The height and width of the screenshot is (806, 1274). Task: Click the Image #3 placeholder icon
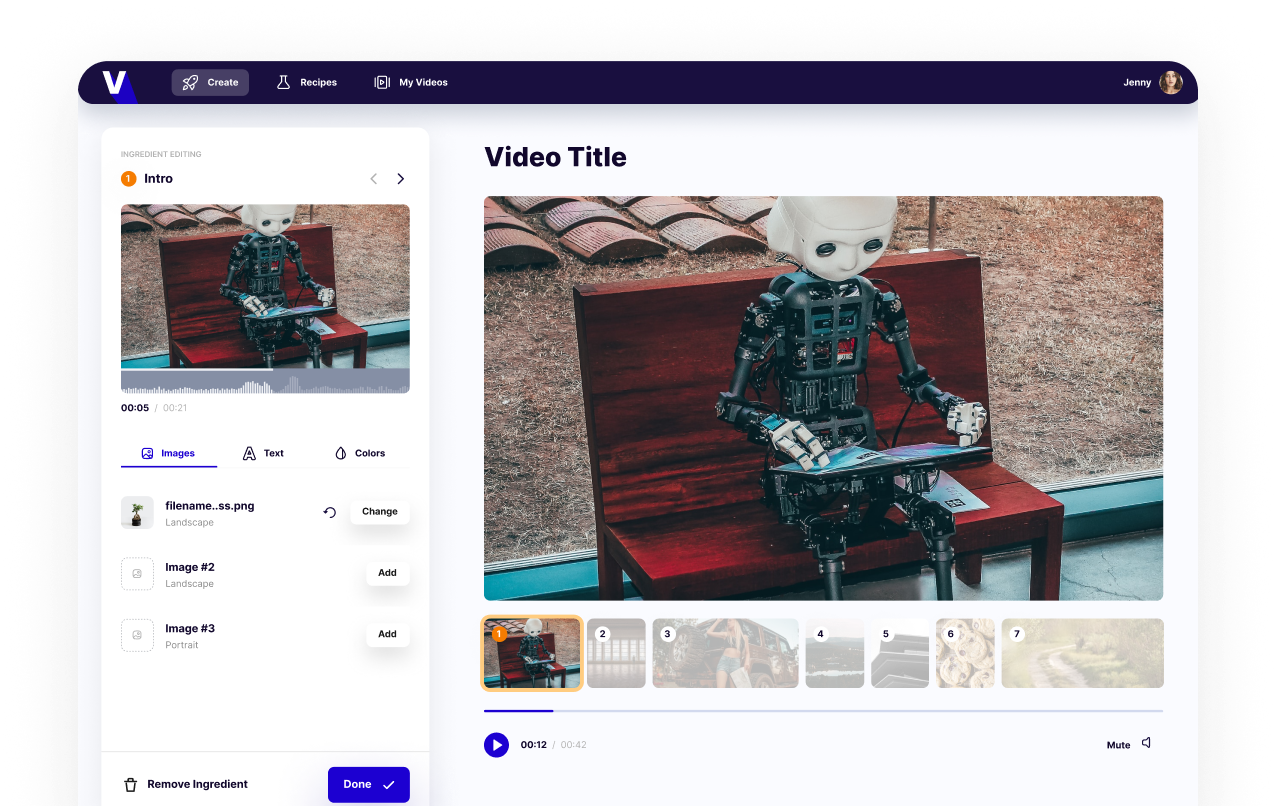click(x=137, y=635)
